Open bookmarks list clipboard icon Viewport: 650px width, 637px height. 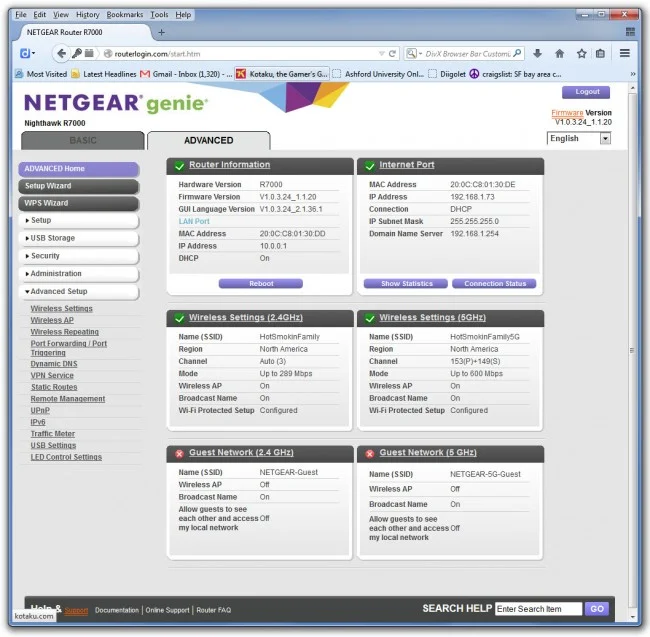600,53
